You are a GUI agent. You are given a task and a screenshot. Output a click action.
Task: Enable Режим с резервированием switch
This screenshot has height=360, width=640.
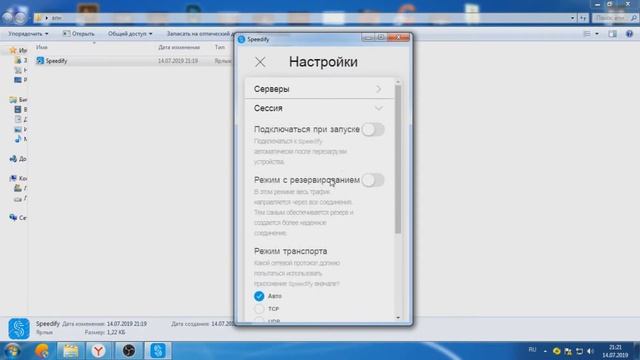pos(373,180)
